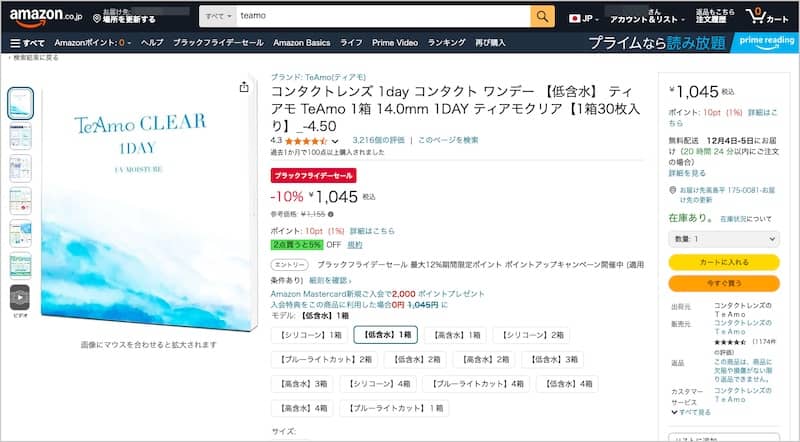
Task: Open アカウント&リスト dropdown
Action: [x=647, y=16]
